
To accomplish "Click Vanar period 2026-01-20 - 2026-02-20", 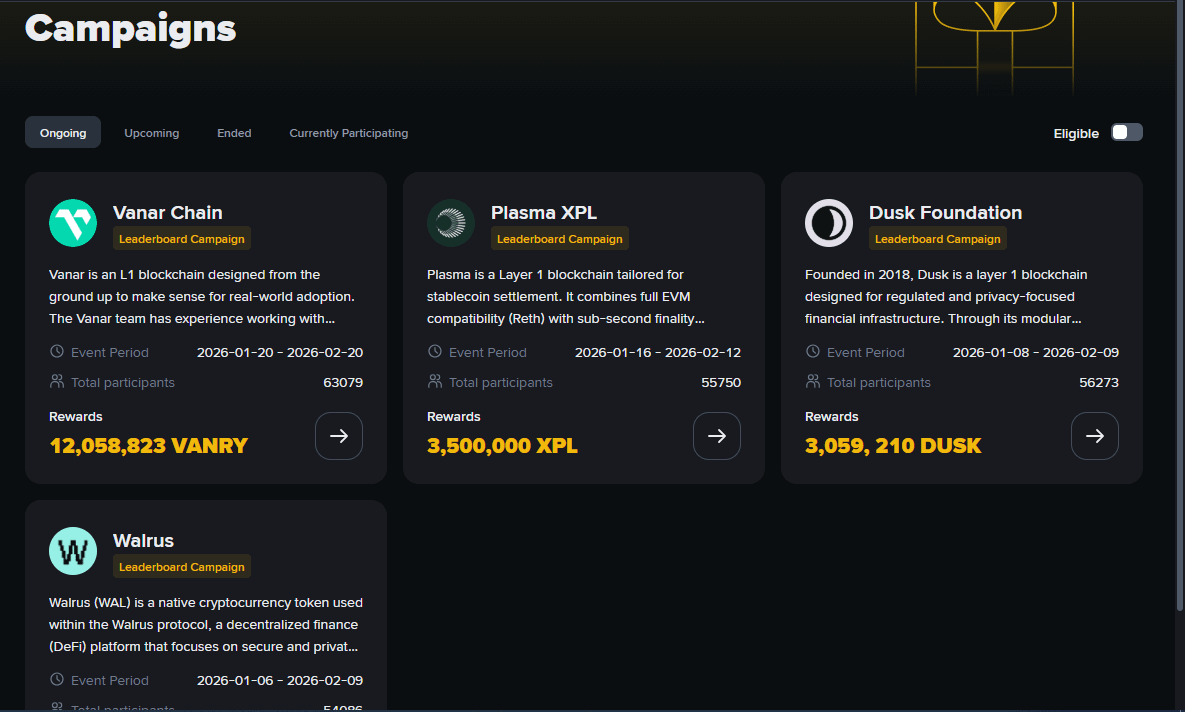I will coord(280,352).
